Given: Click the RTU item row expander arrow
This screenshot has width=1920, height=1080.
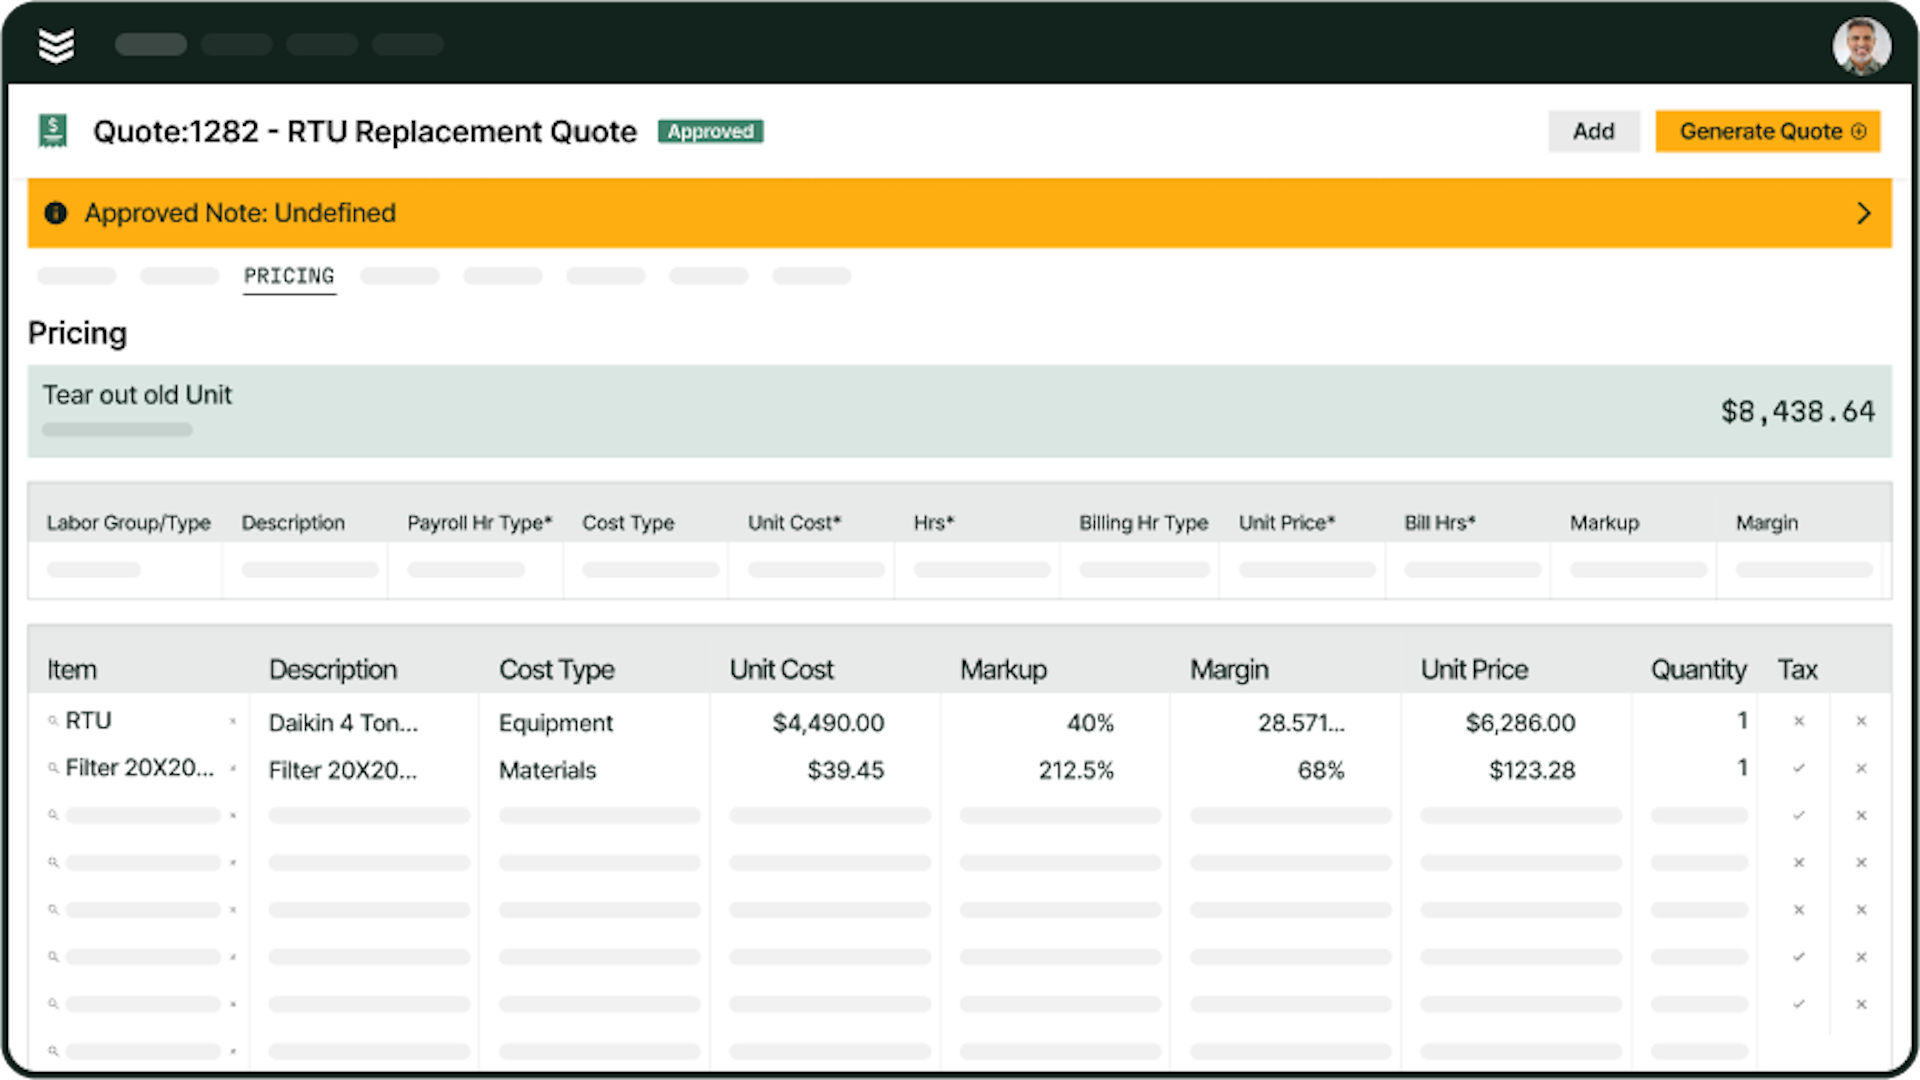Looking at the screenshot, I should click(x=232, y=721).
